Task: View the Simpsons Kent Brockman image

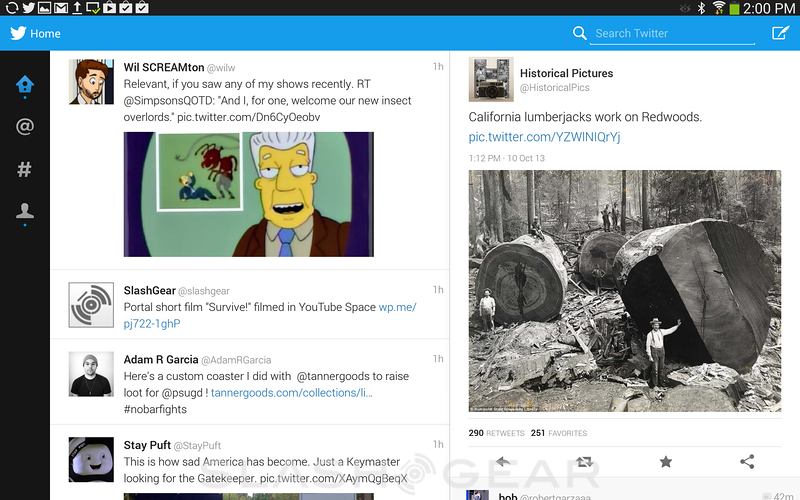Action: pos(248,194)
